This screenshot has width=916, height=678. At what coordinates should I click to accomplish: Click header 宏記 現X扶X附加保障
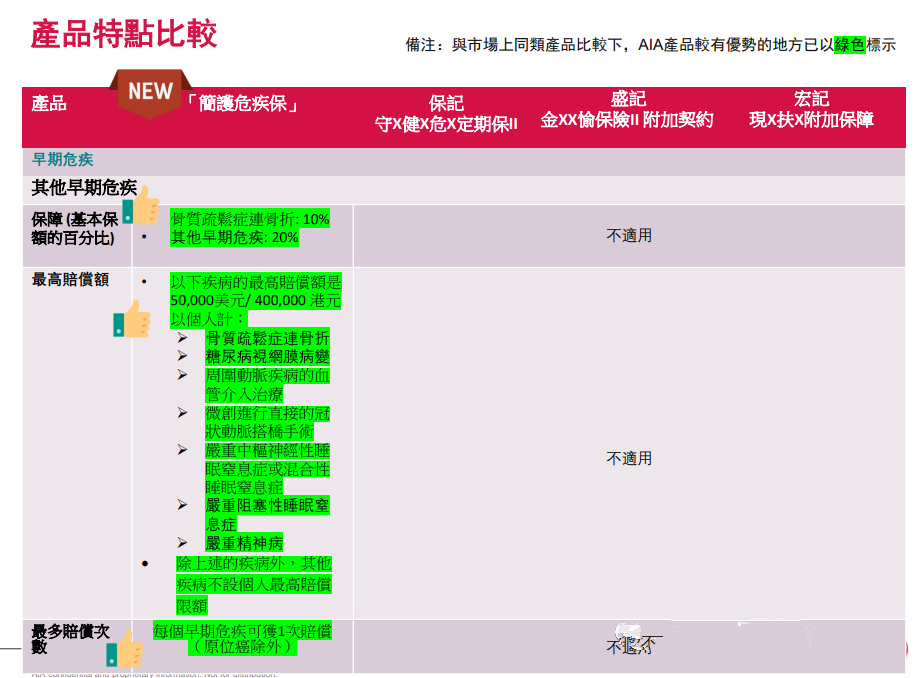tap(811, 109)
